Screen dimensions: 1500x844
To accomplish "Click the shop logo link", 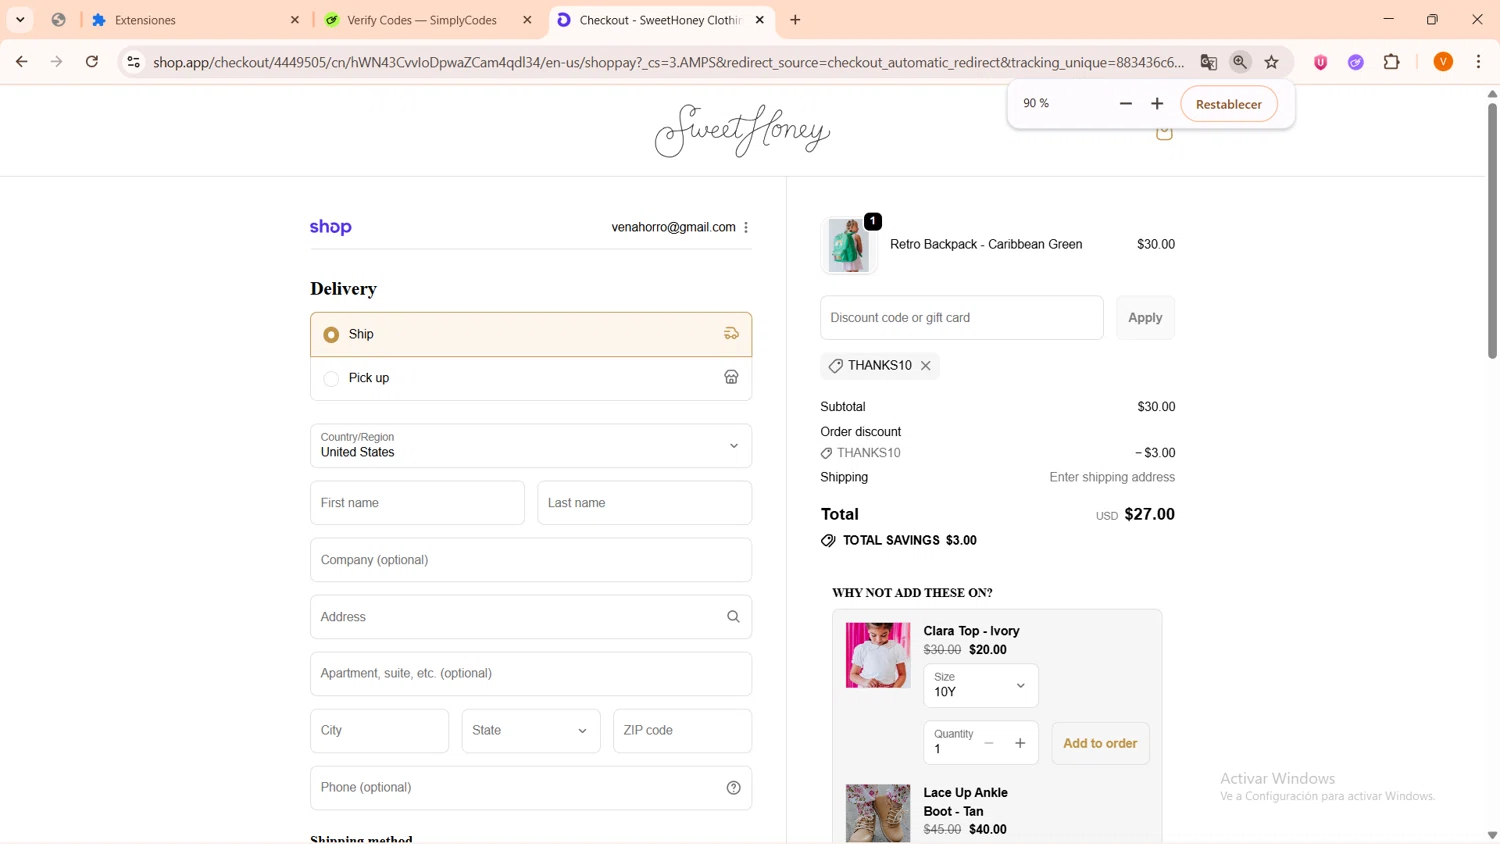I will click(330, 228).
